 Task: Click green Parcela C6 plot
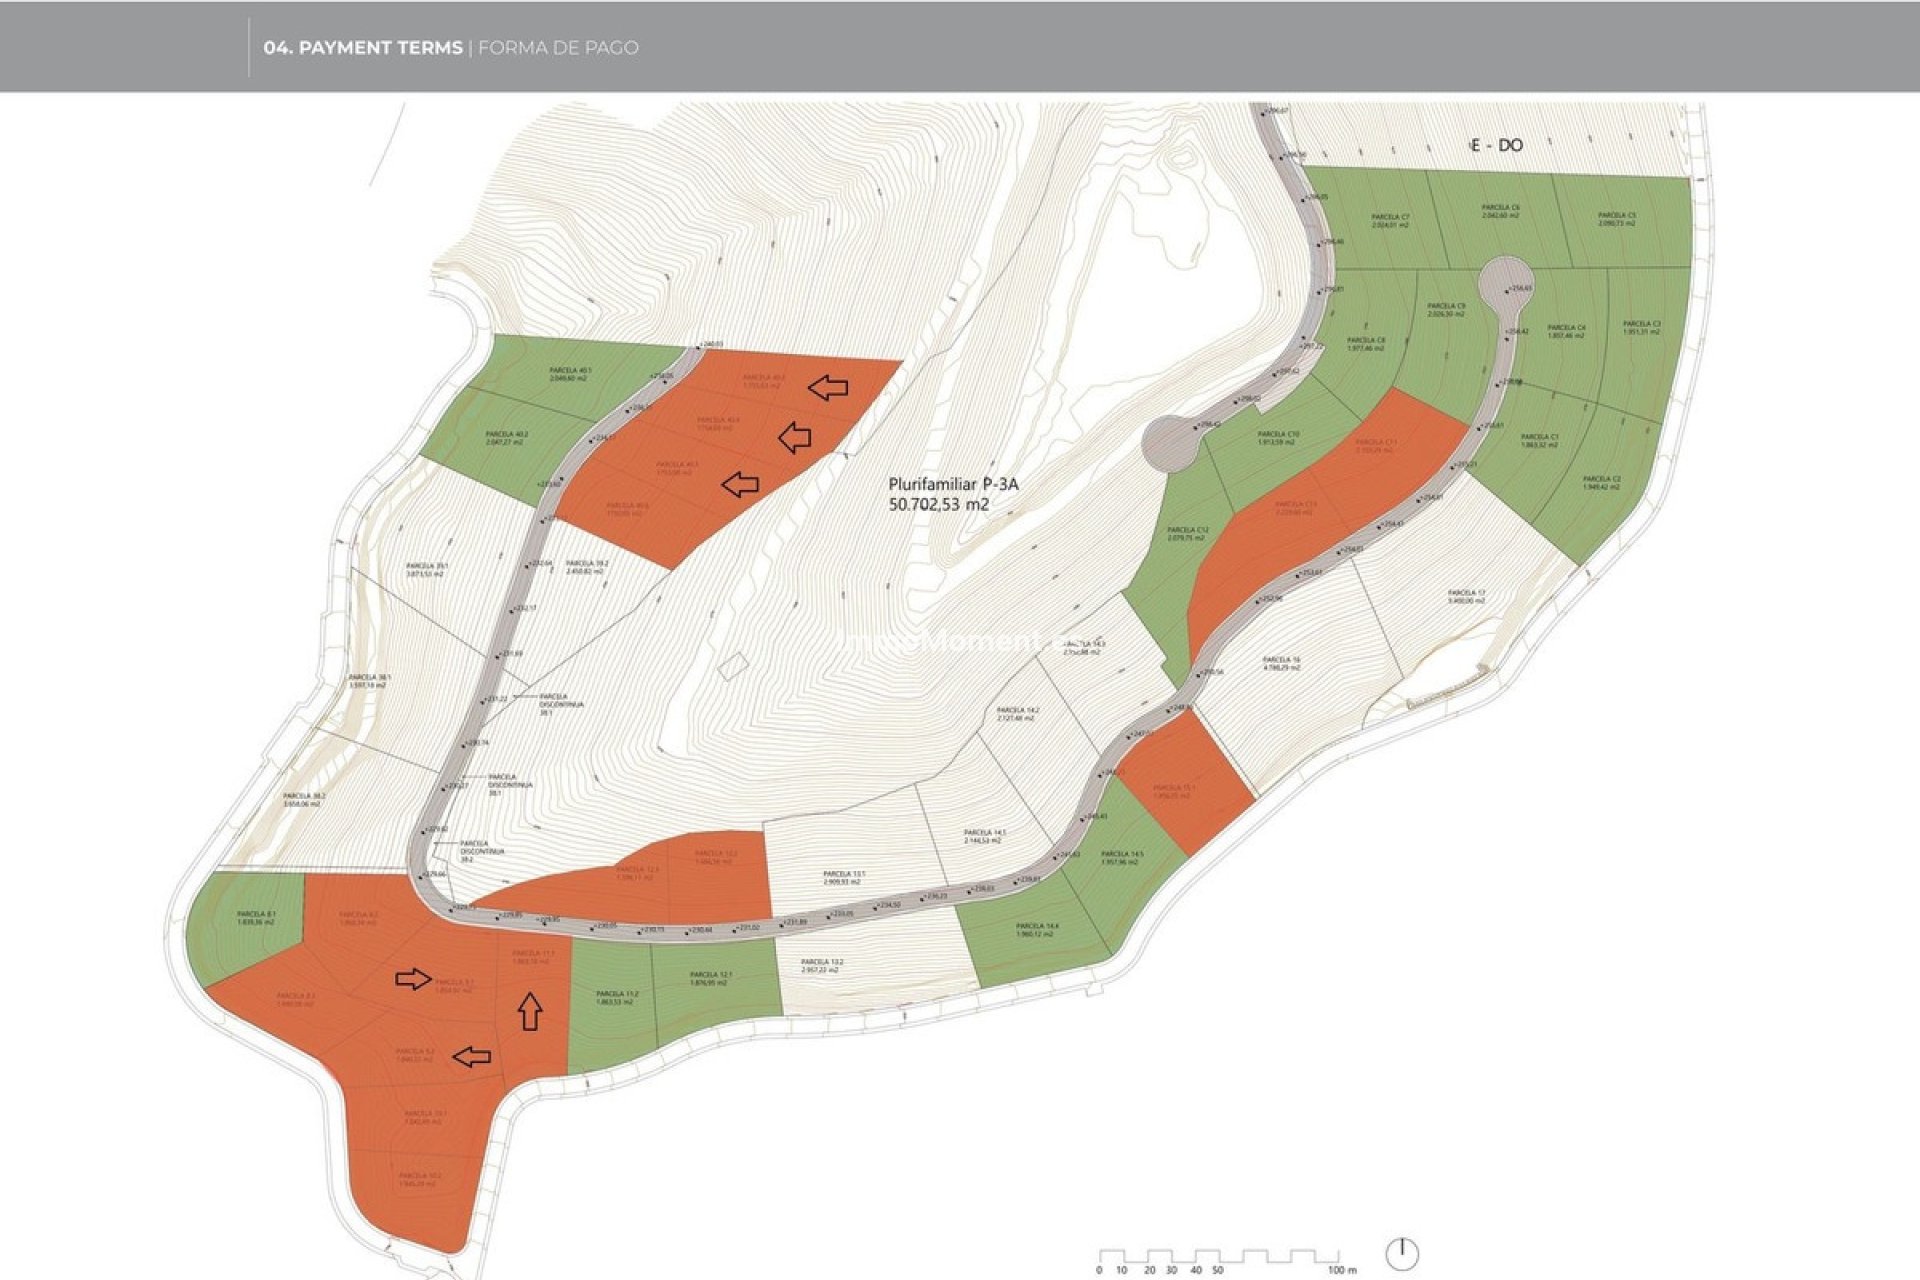(x=1500, y=211)
